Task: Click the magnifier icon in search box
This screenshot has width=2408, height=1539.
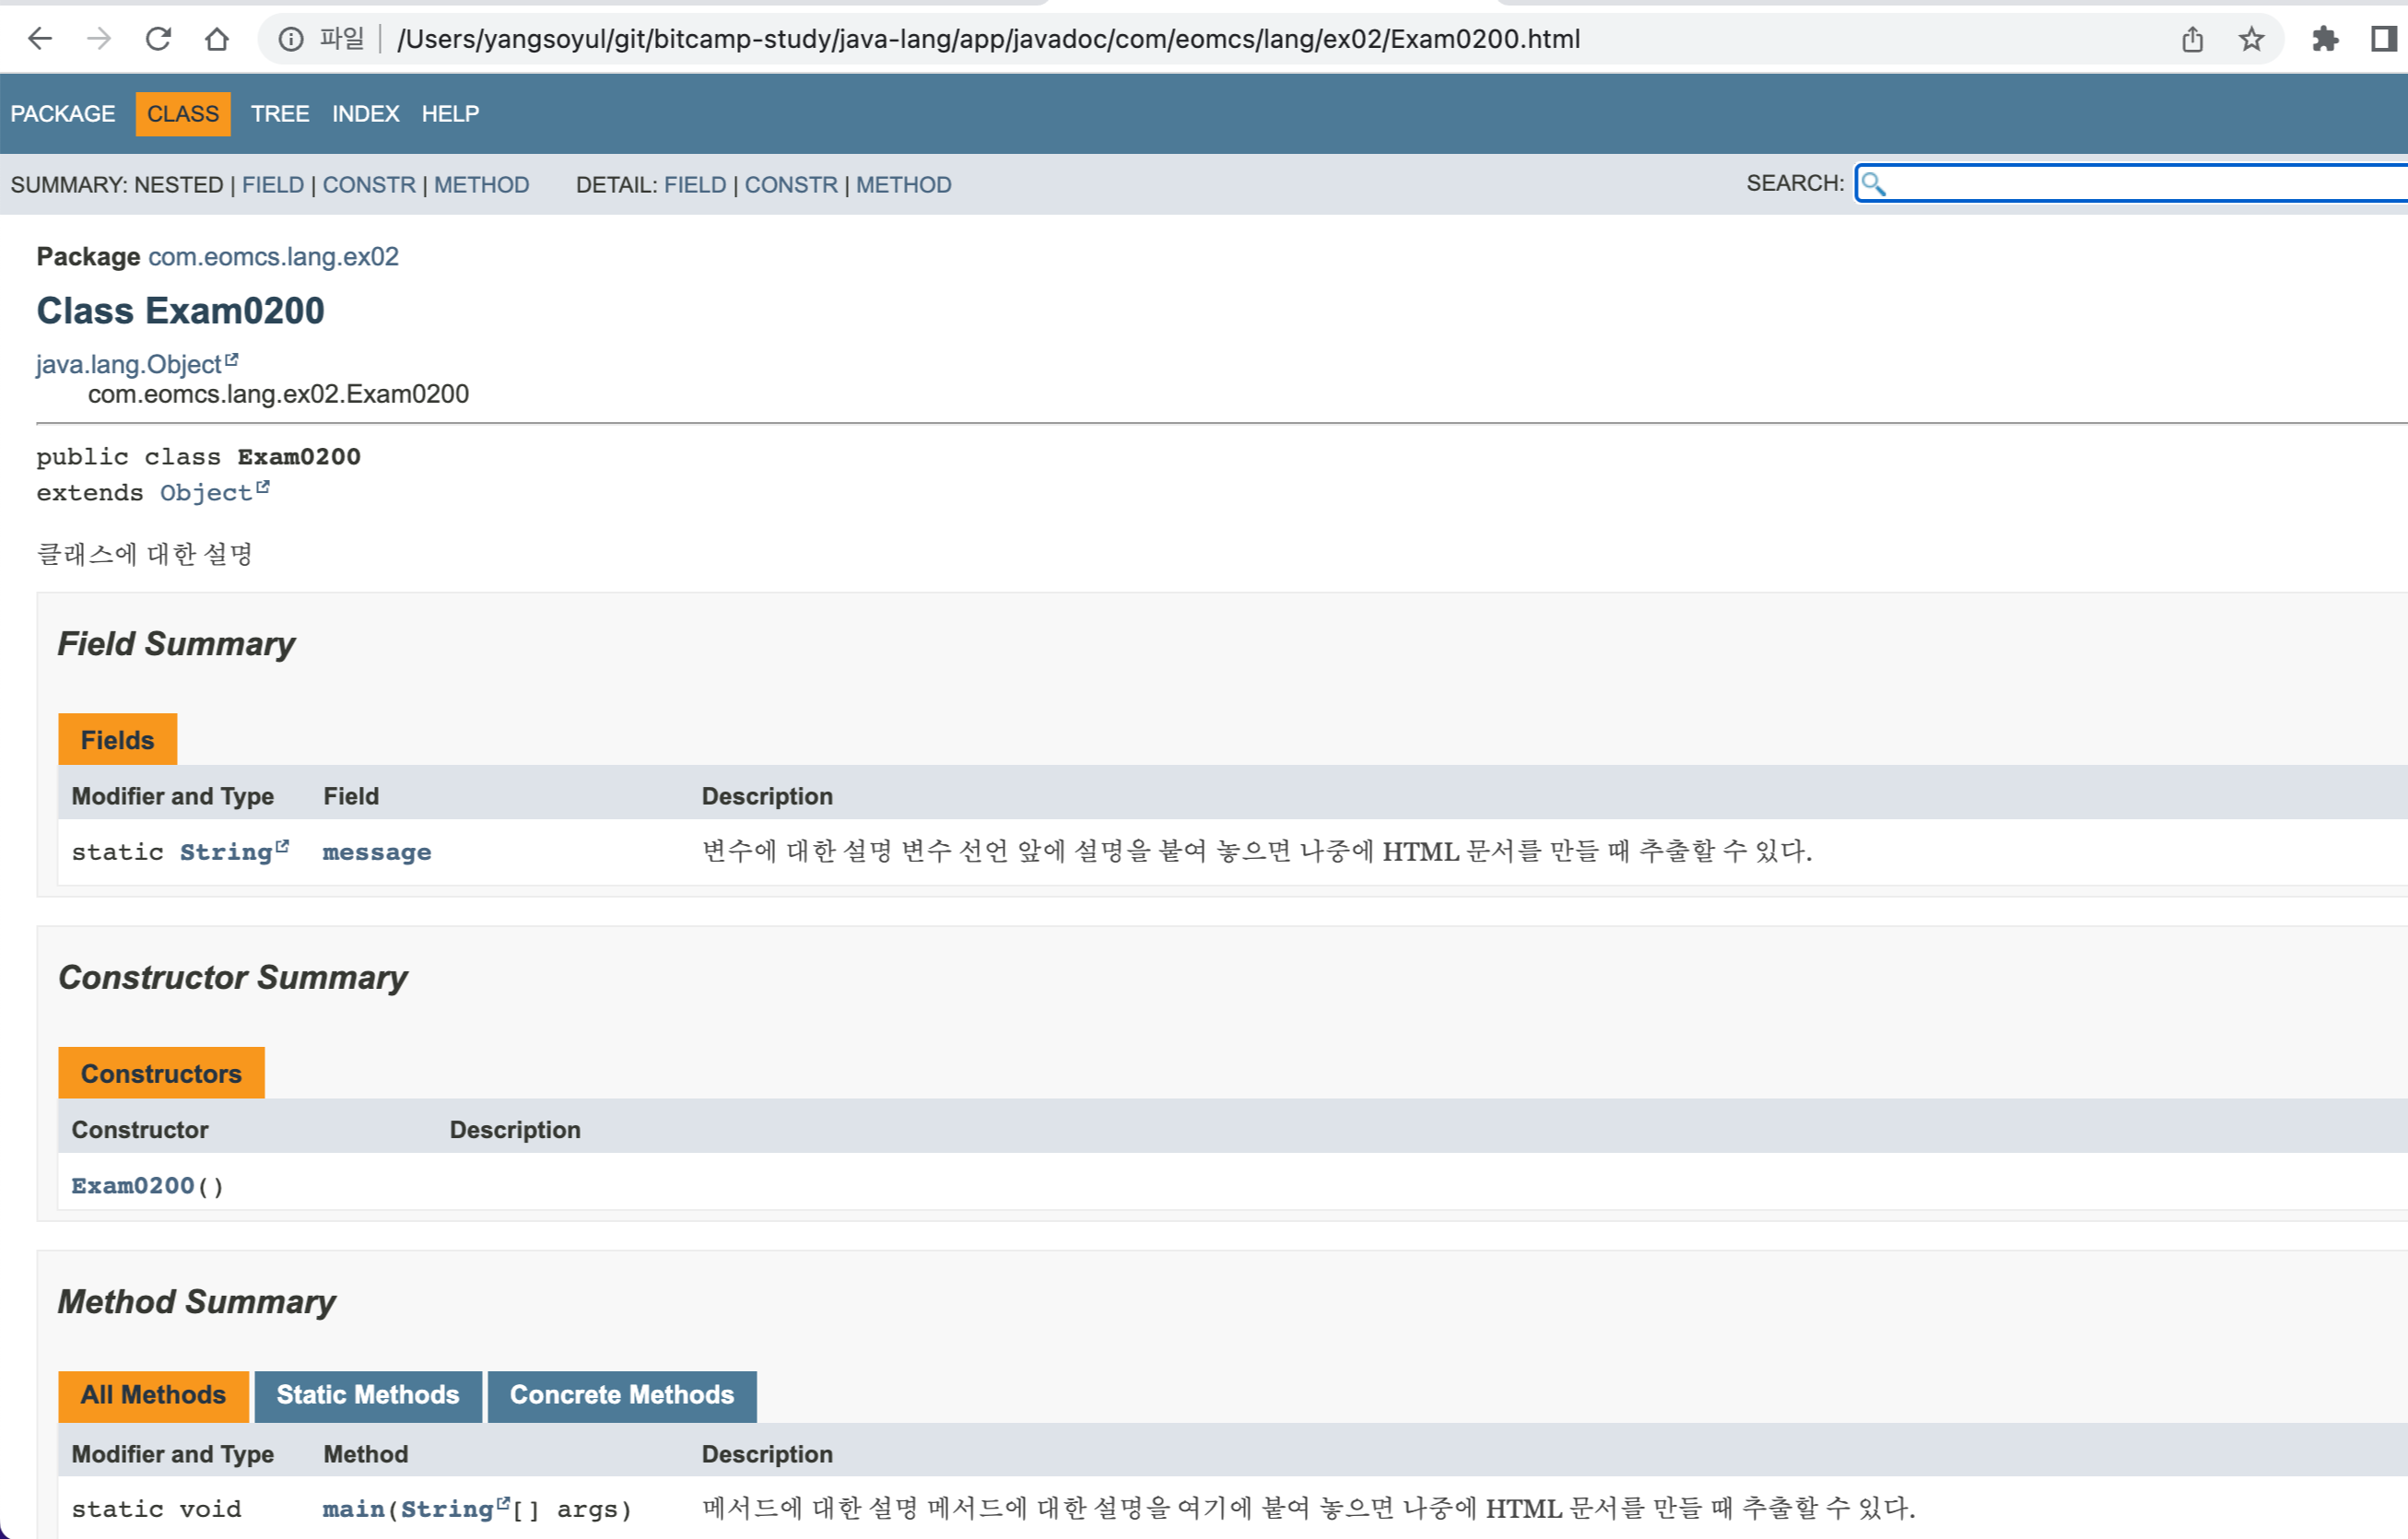Action: pos(1874,183)
